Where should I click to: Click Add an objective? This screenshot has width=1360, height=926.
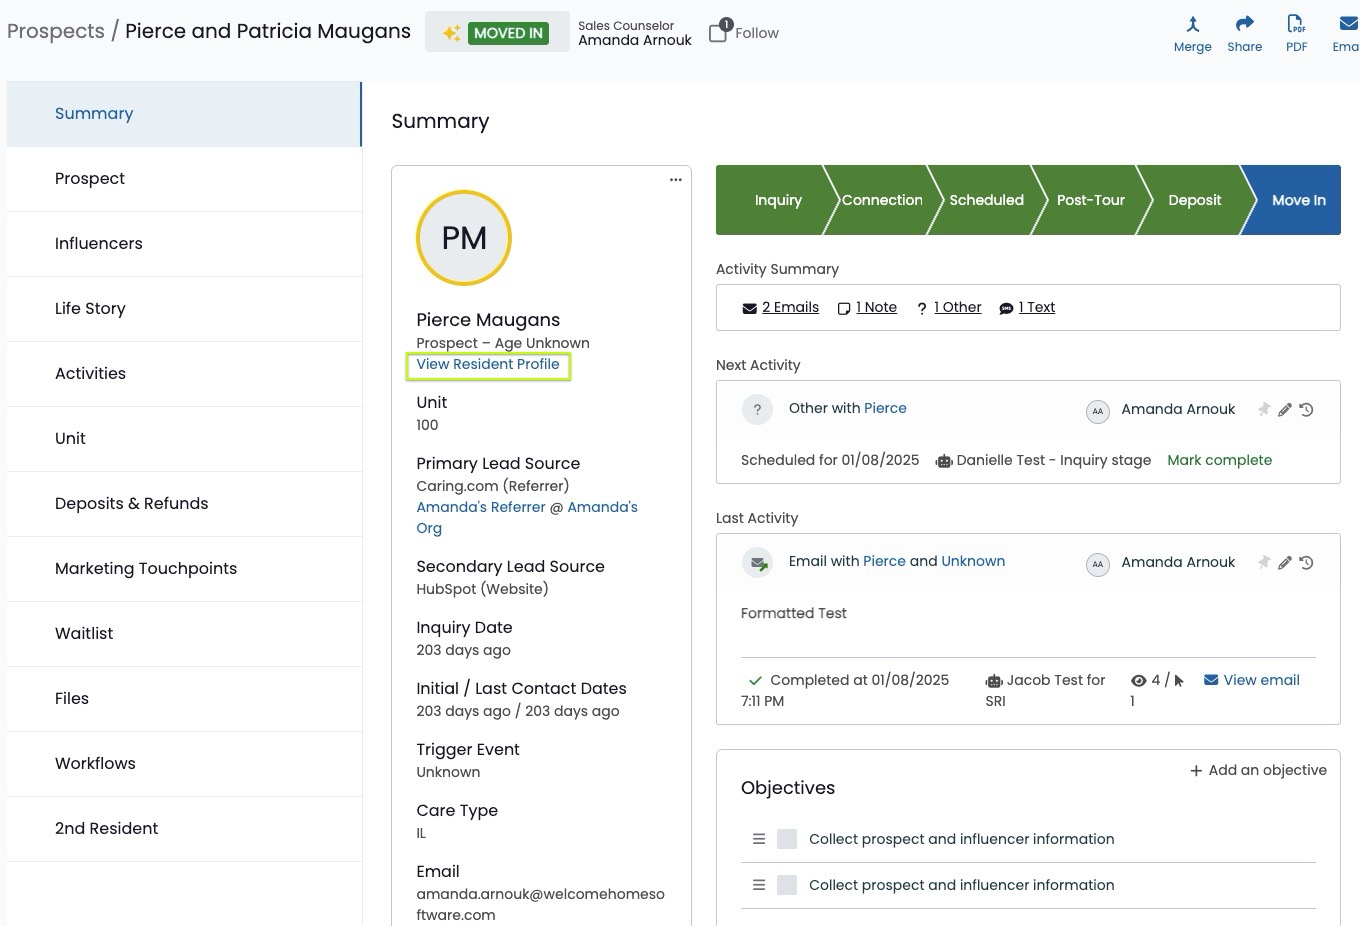coord(1258,771)
